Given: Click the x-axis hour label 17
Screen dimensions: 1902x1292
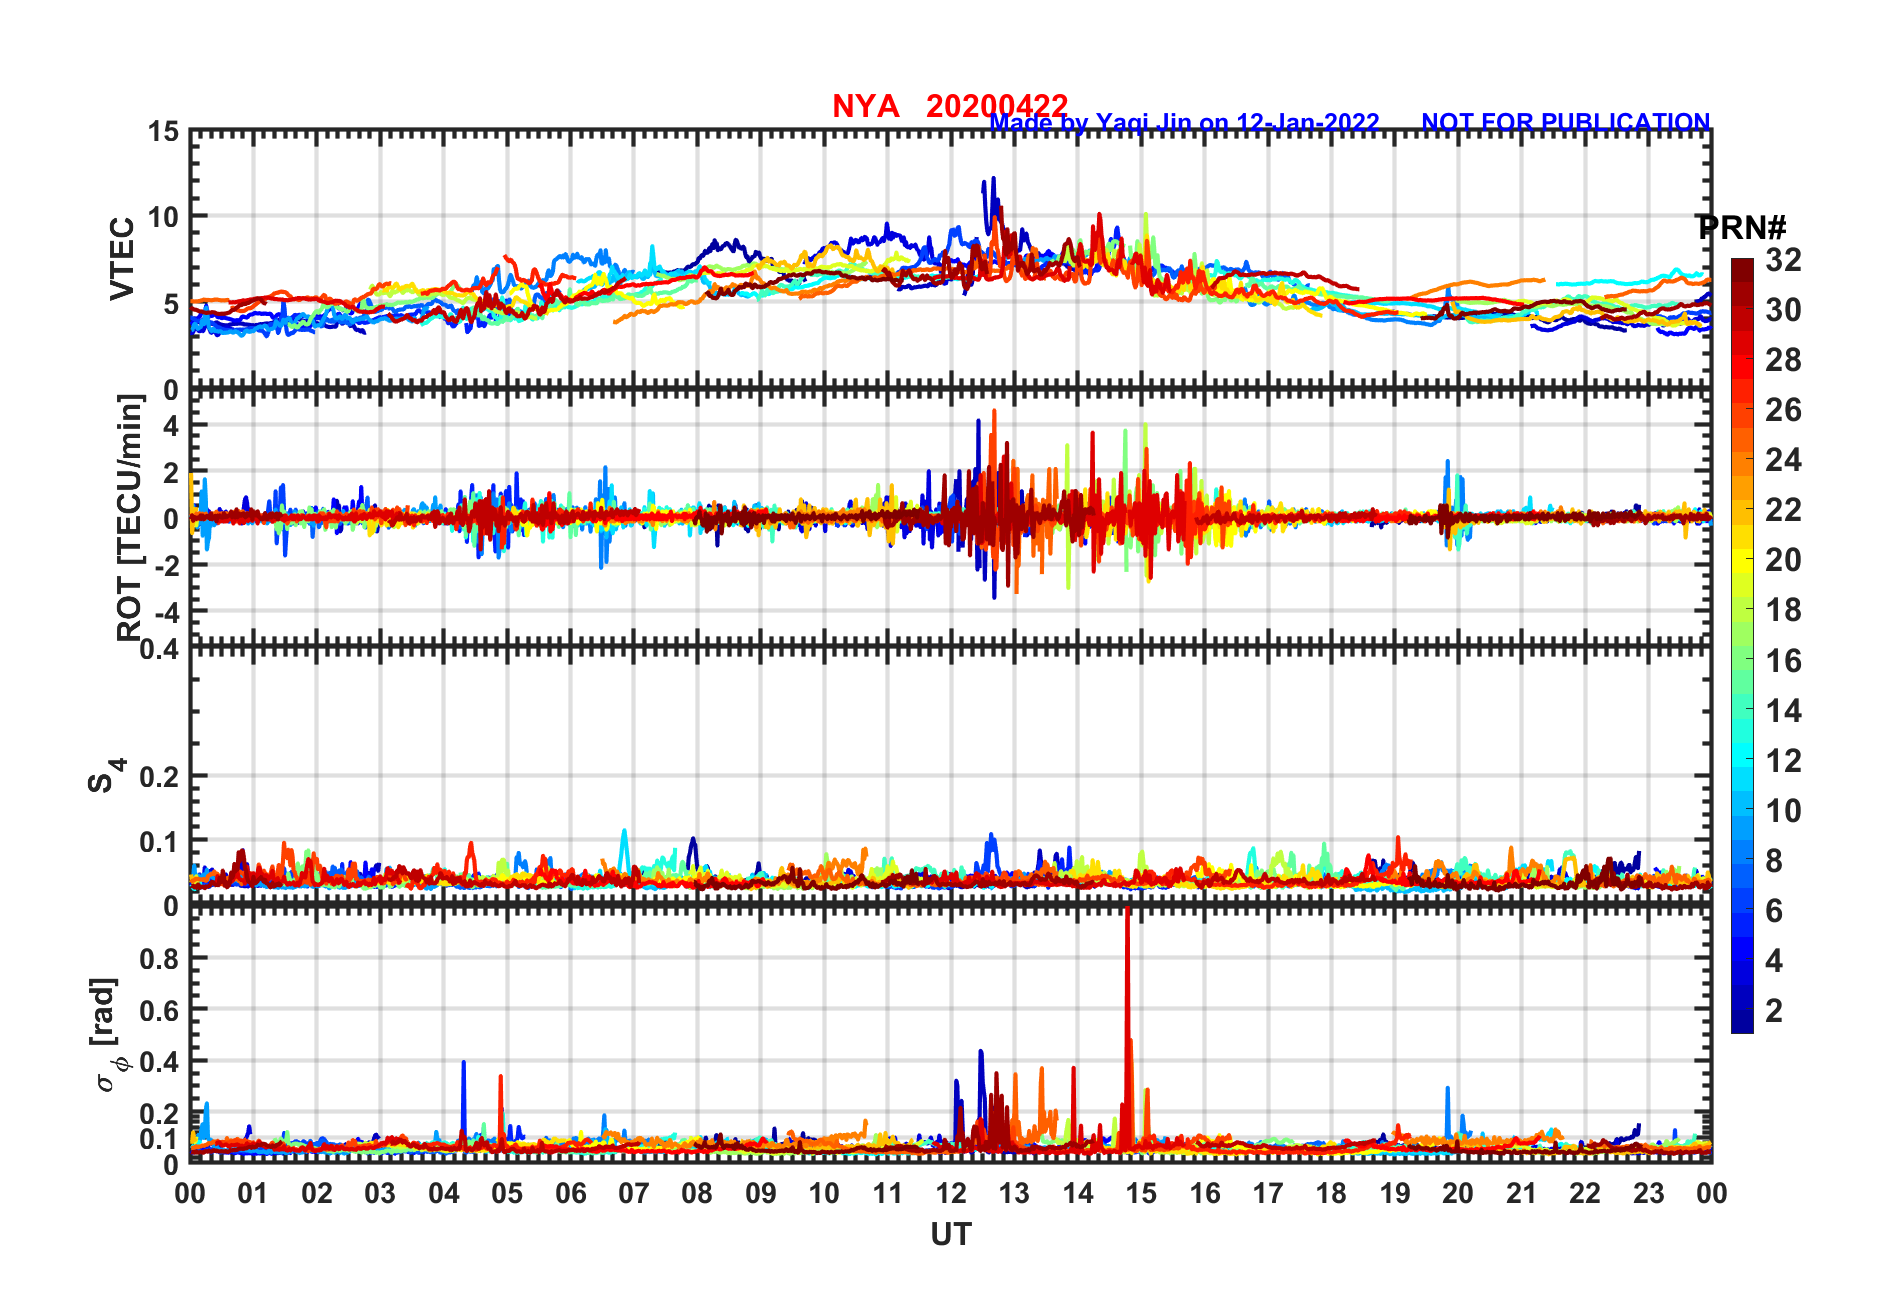Looking at the screenshot, I should (x=1268, y=1193).
